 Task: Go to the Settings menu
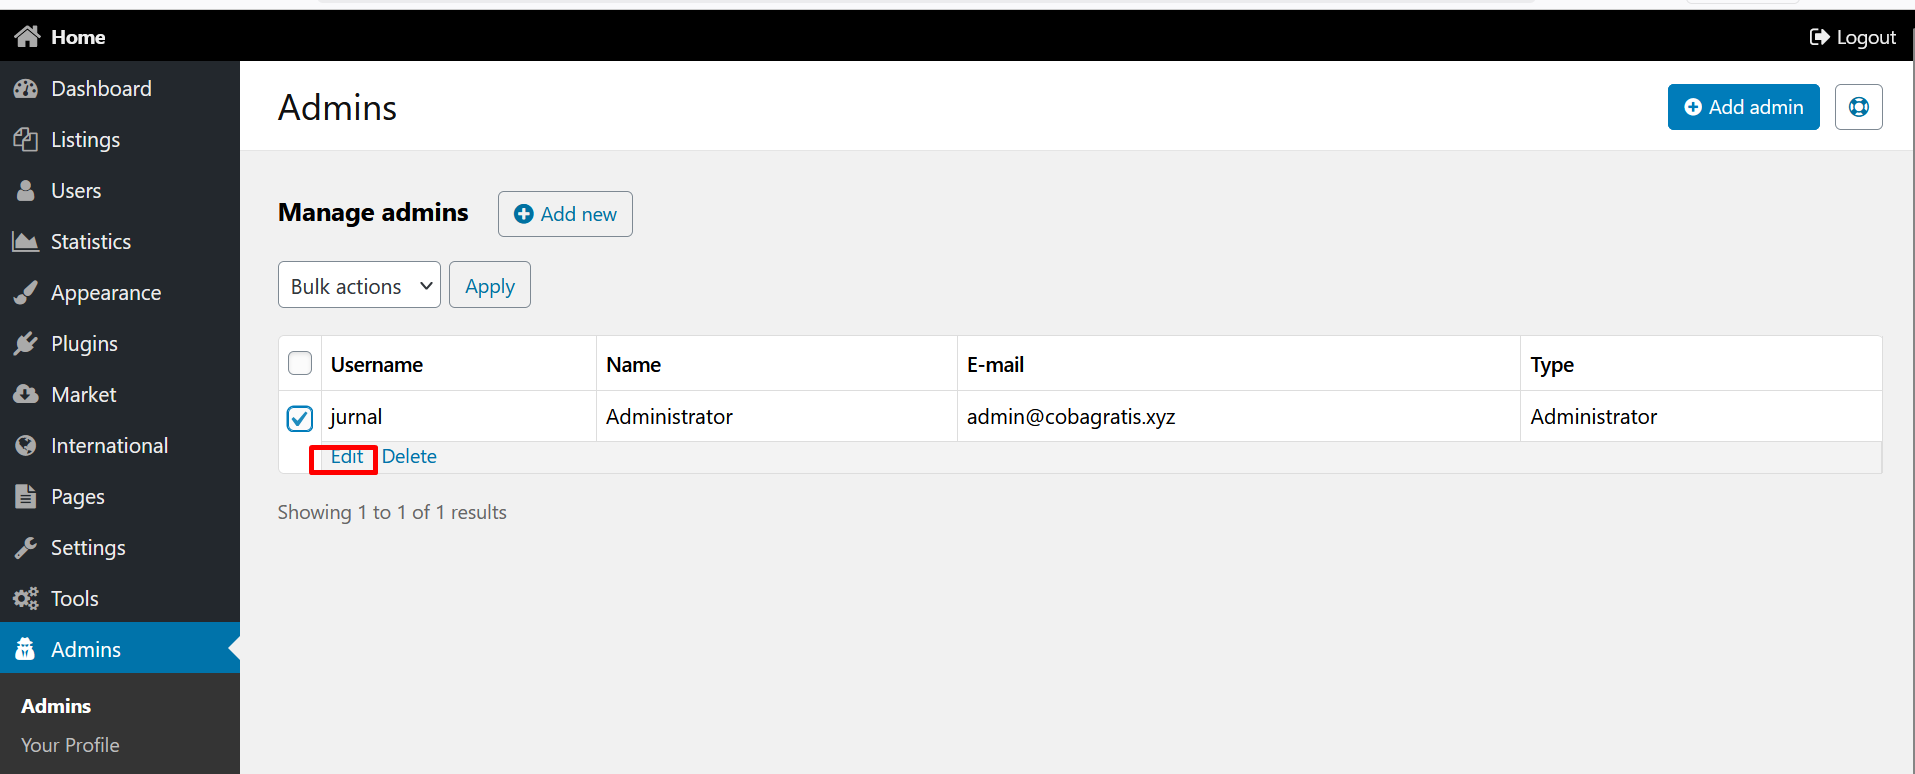(x=88, y=548)
